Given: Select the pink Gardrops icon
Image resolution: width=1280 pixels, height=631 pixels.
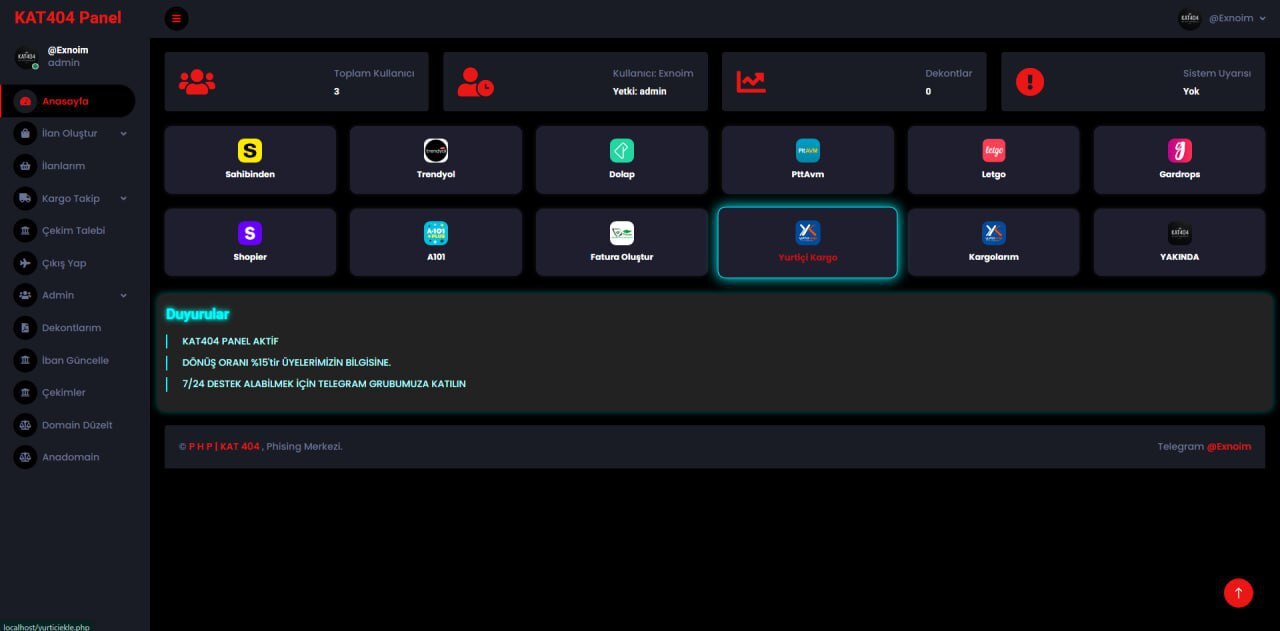Looking at the screenshot, I should (1179, 151).
